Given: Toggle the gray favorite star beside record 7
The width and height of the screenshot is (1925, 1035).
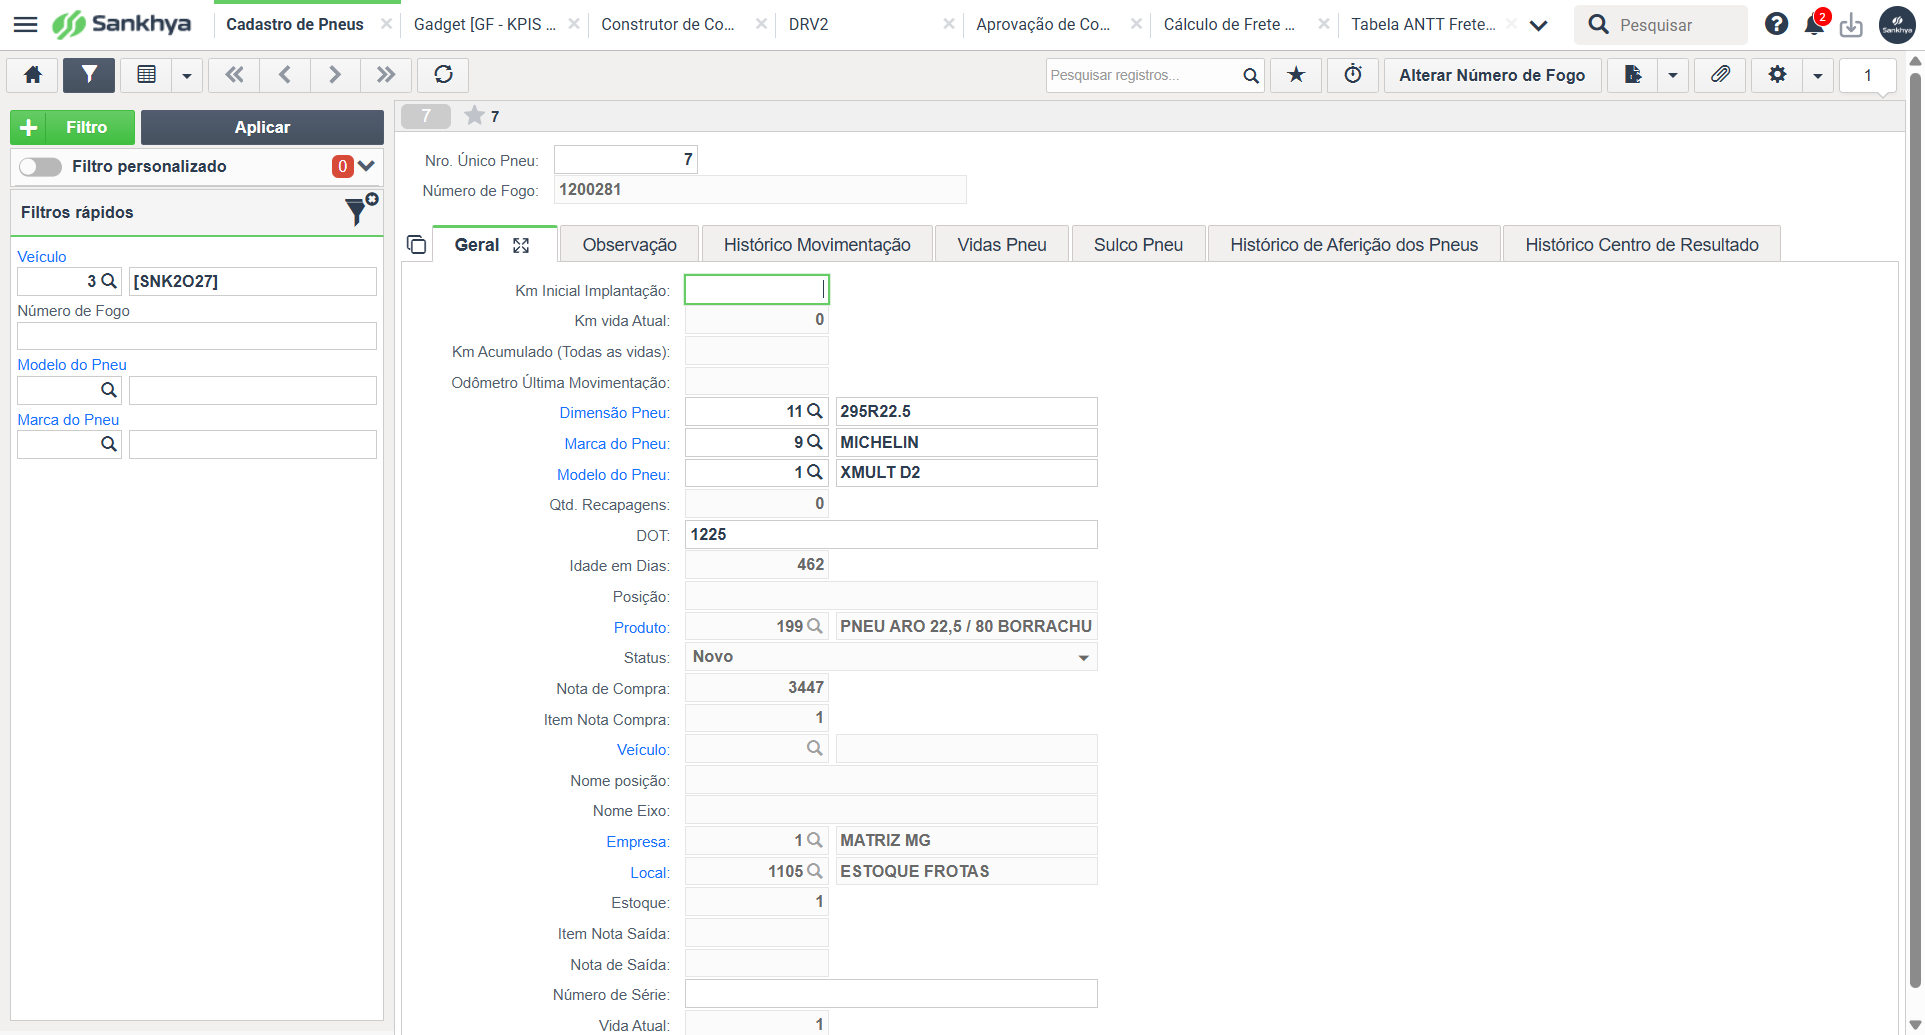Looking at the screenshot, I should pos(474,116).
